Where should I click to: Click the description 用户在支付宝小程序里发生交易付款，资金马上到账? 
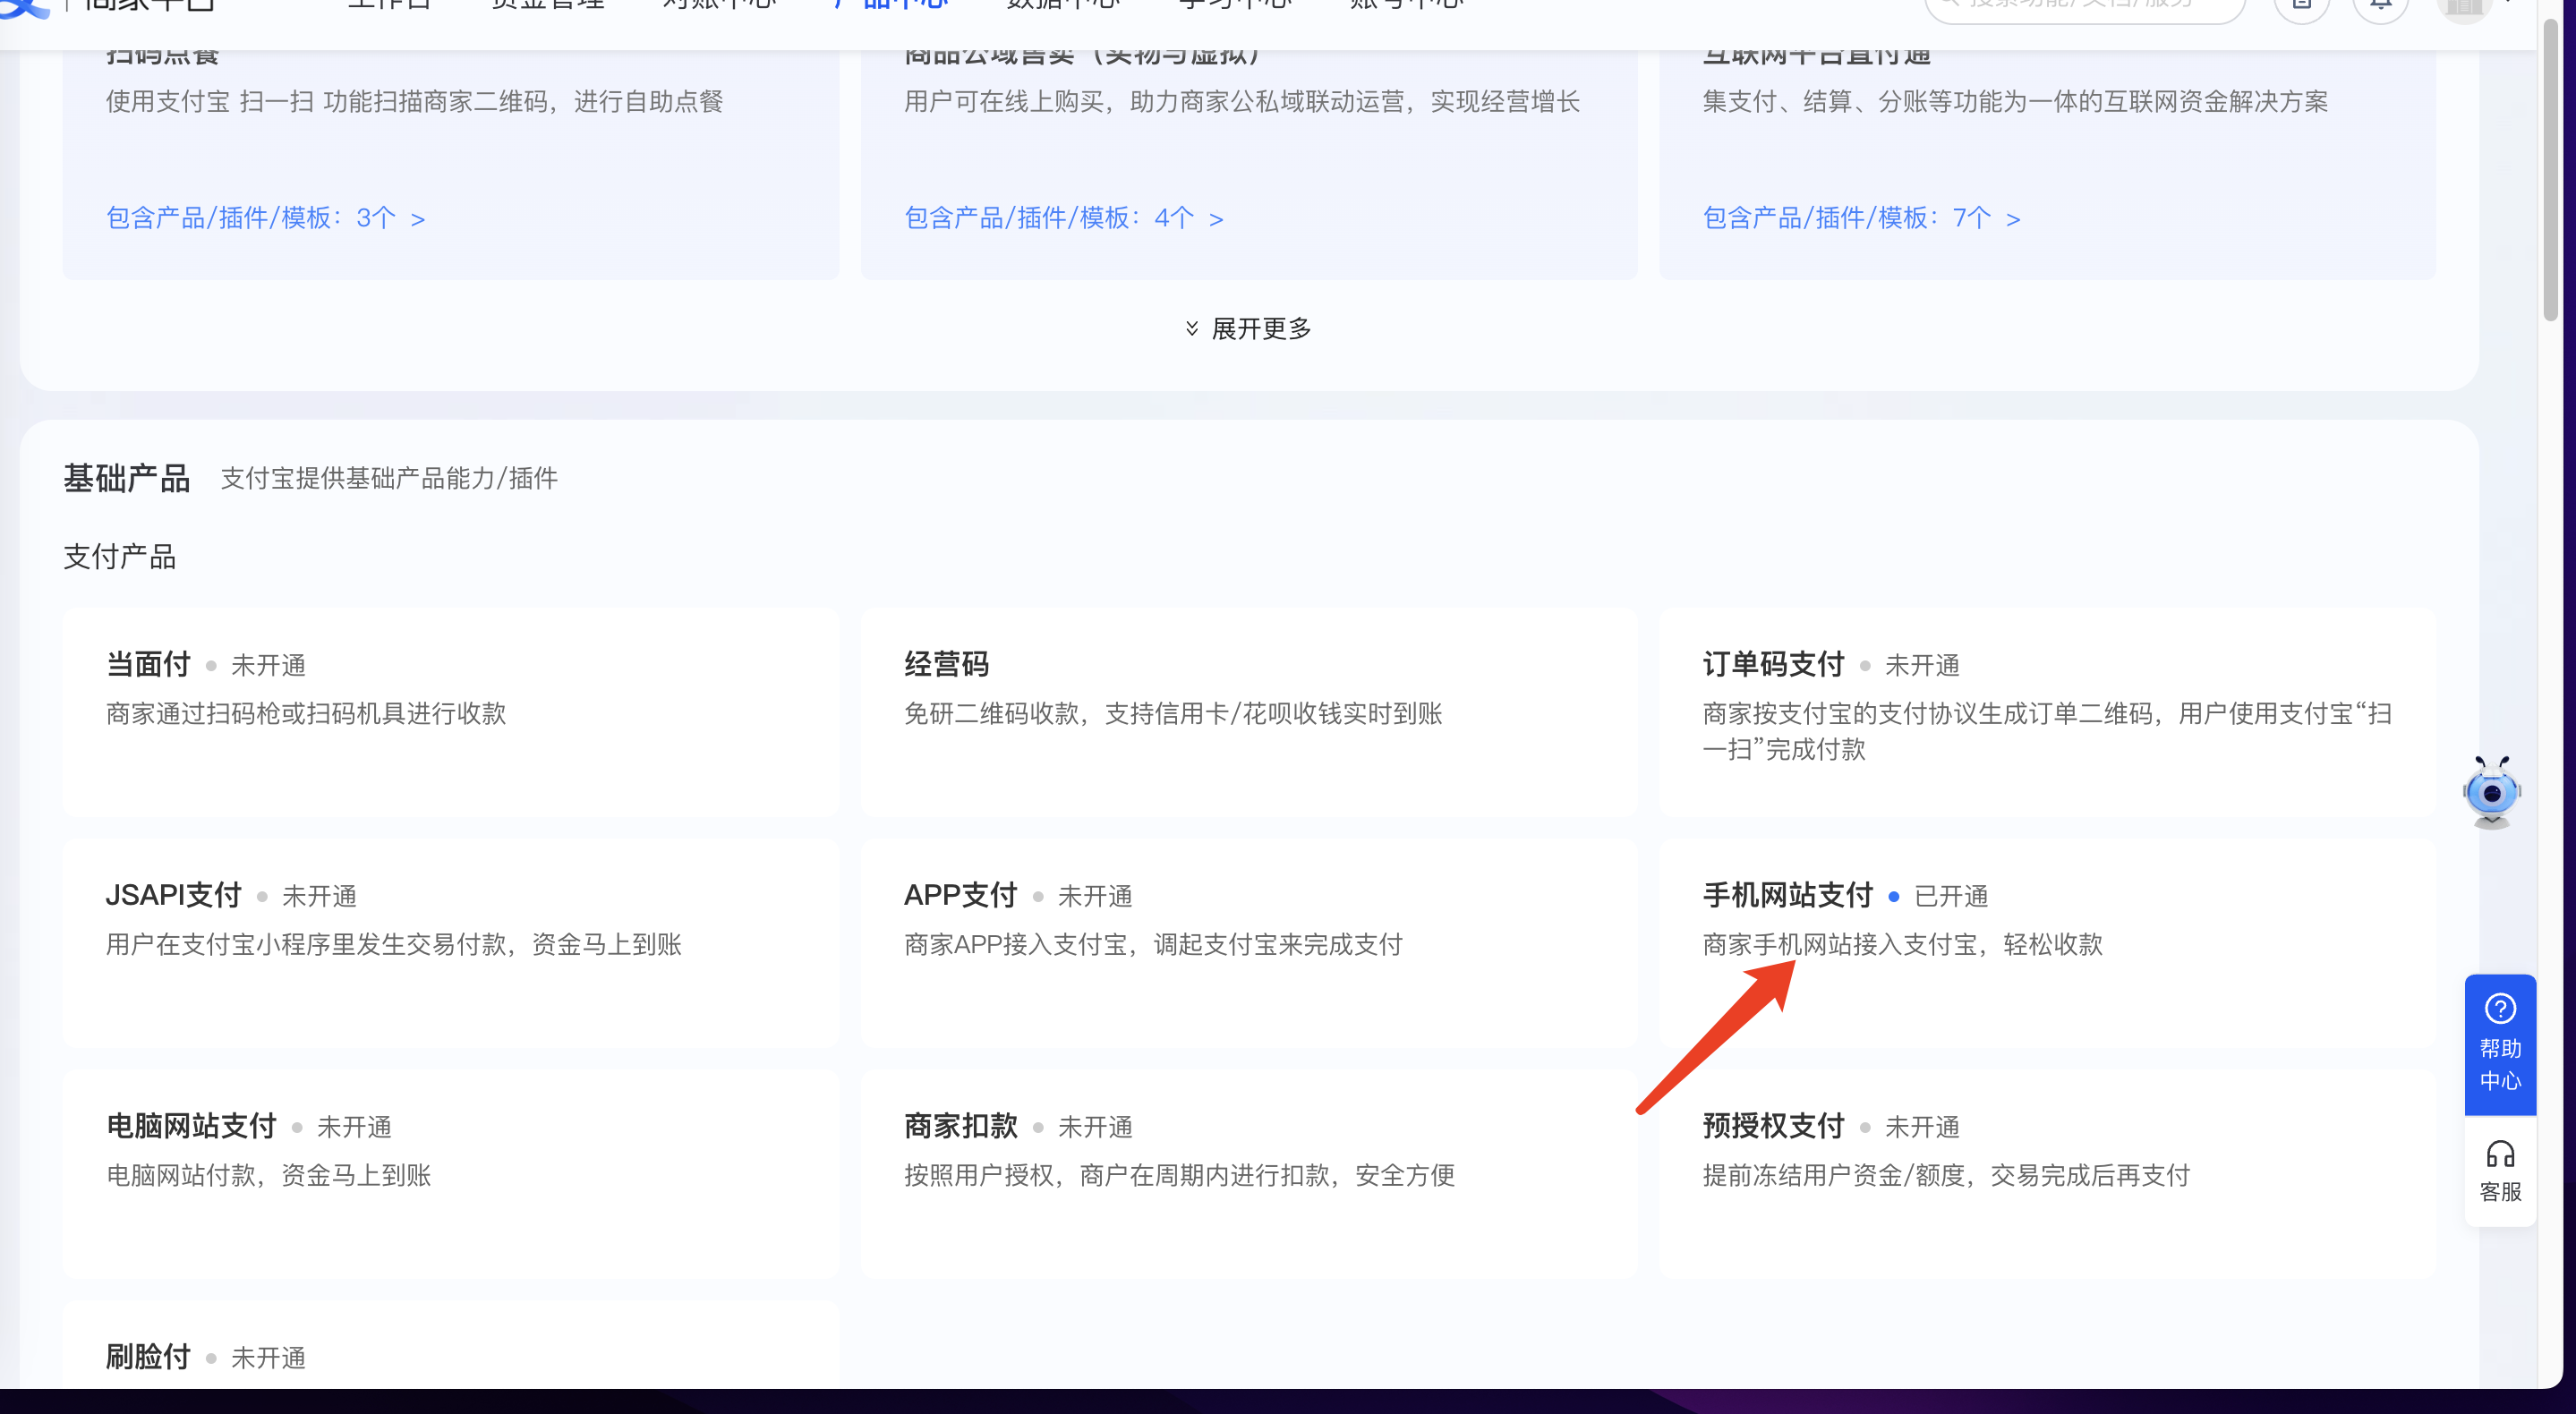[x=394, y=944]
